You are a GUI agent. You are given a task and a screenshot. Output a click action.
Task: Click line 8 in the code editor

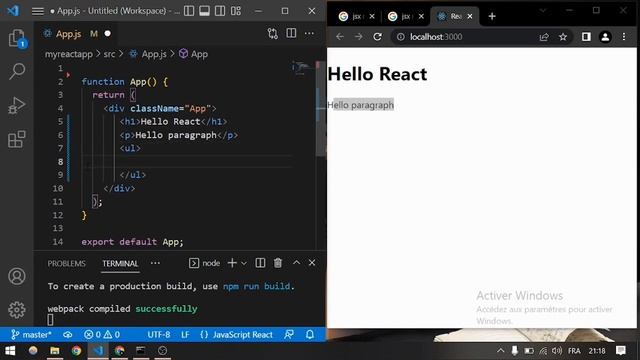(187, 162)
